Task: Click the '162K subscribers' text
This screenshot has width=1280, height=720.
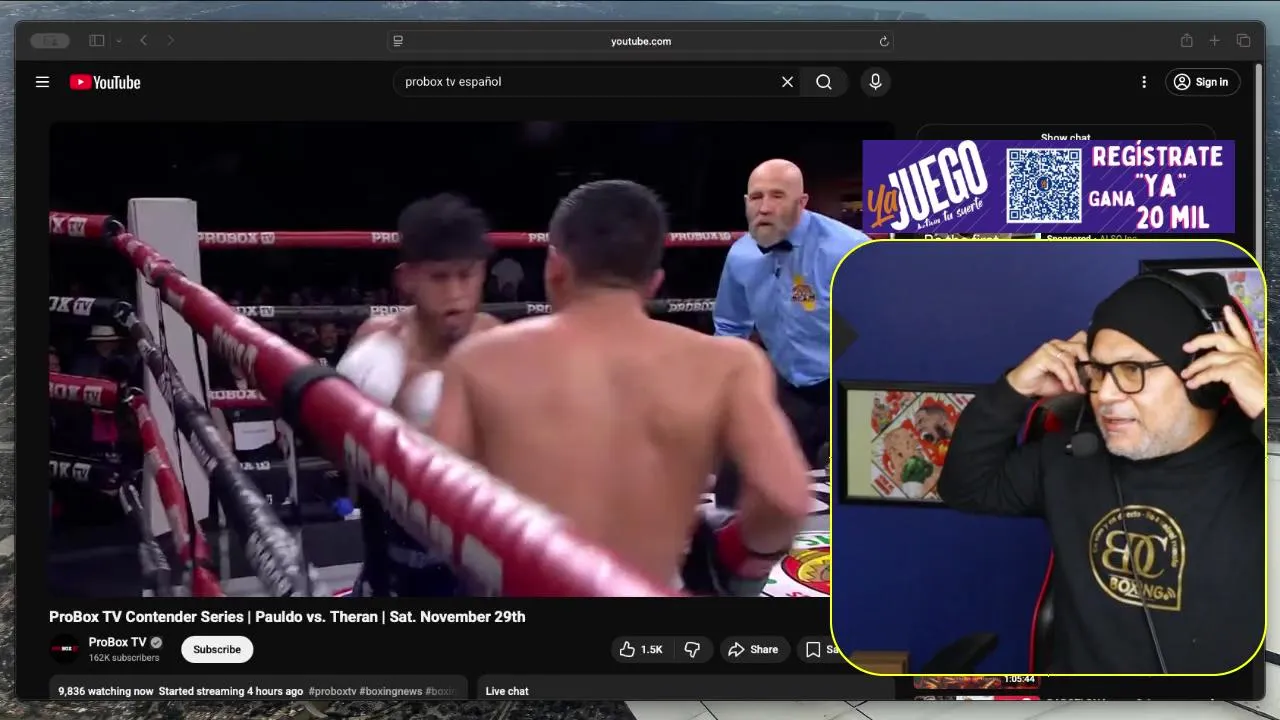Action: pos(124,658)
